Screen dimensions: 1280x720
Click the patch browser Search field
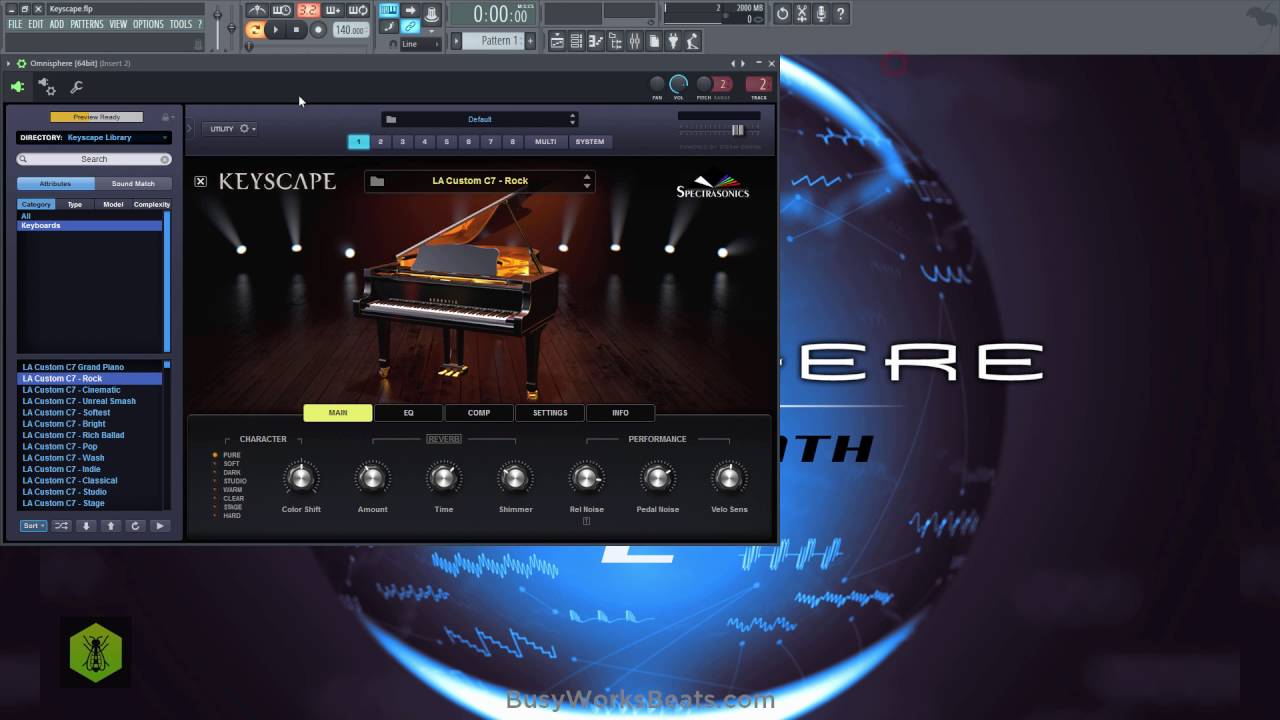coord(94,159)
